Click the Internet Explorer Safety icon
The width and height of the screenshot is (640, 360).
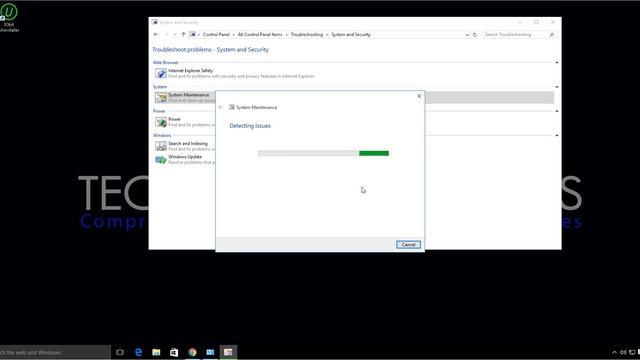(x=161, y=73)
